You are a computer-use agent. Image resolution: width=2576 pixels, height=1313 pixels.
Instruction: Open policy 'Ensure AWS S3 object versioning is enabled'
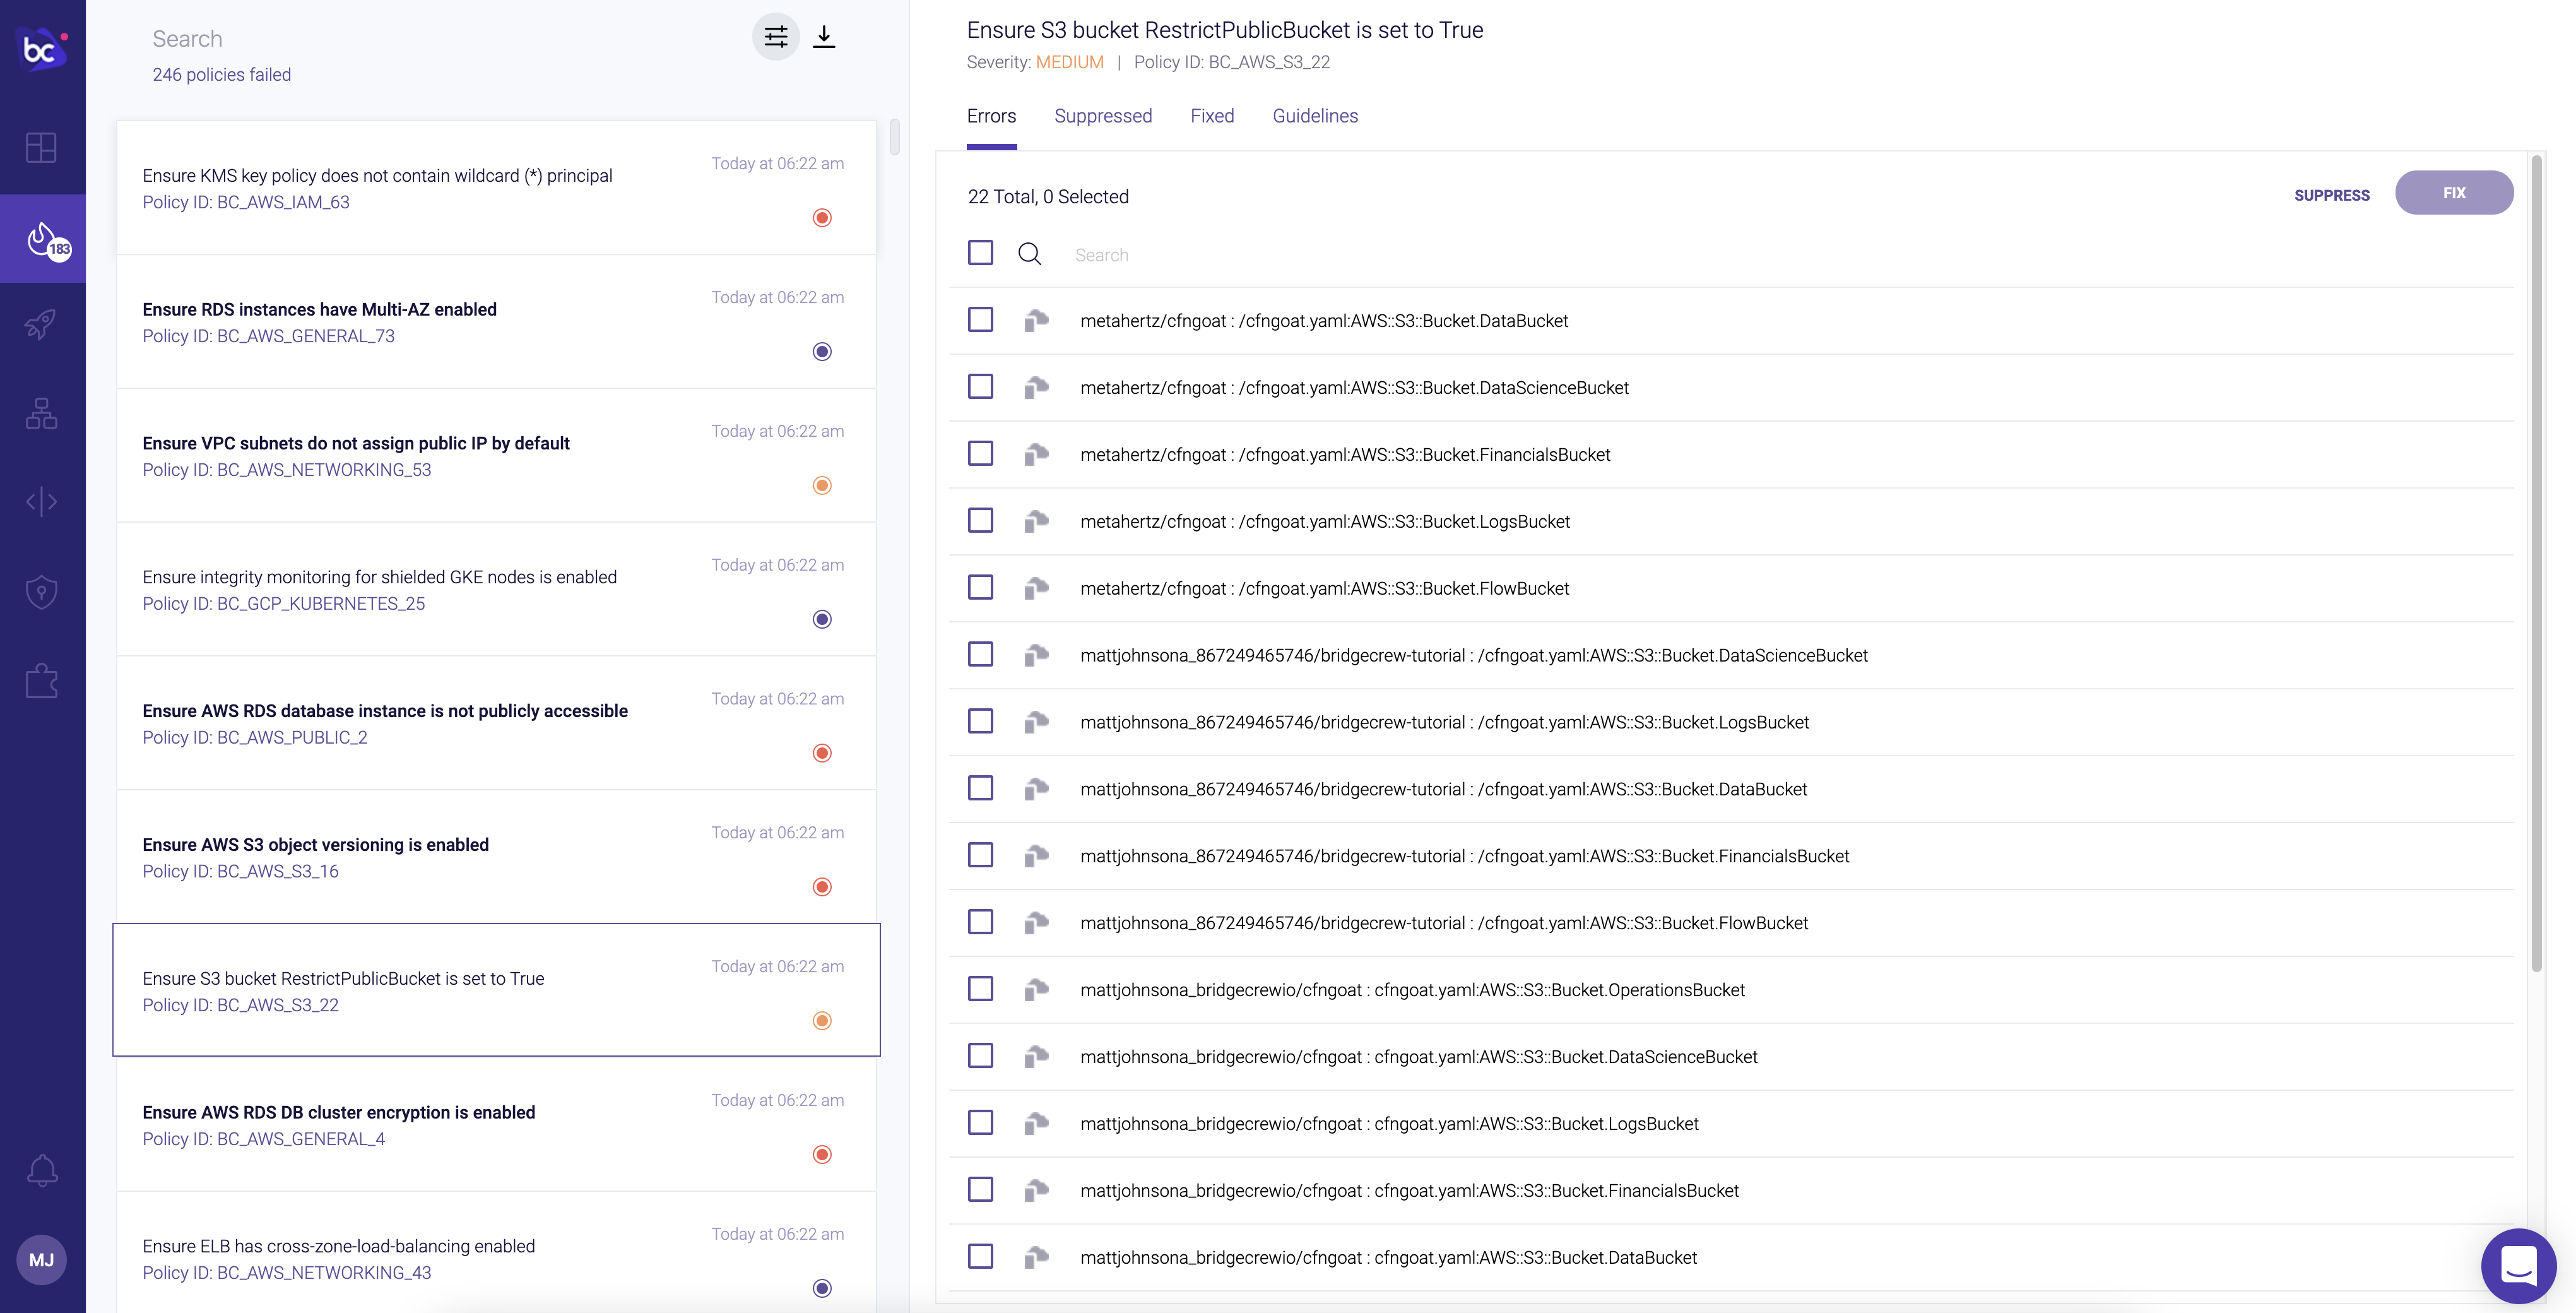(496, 858)
